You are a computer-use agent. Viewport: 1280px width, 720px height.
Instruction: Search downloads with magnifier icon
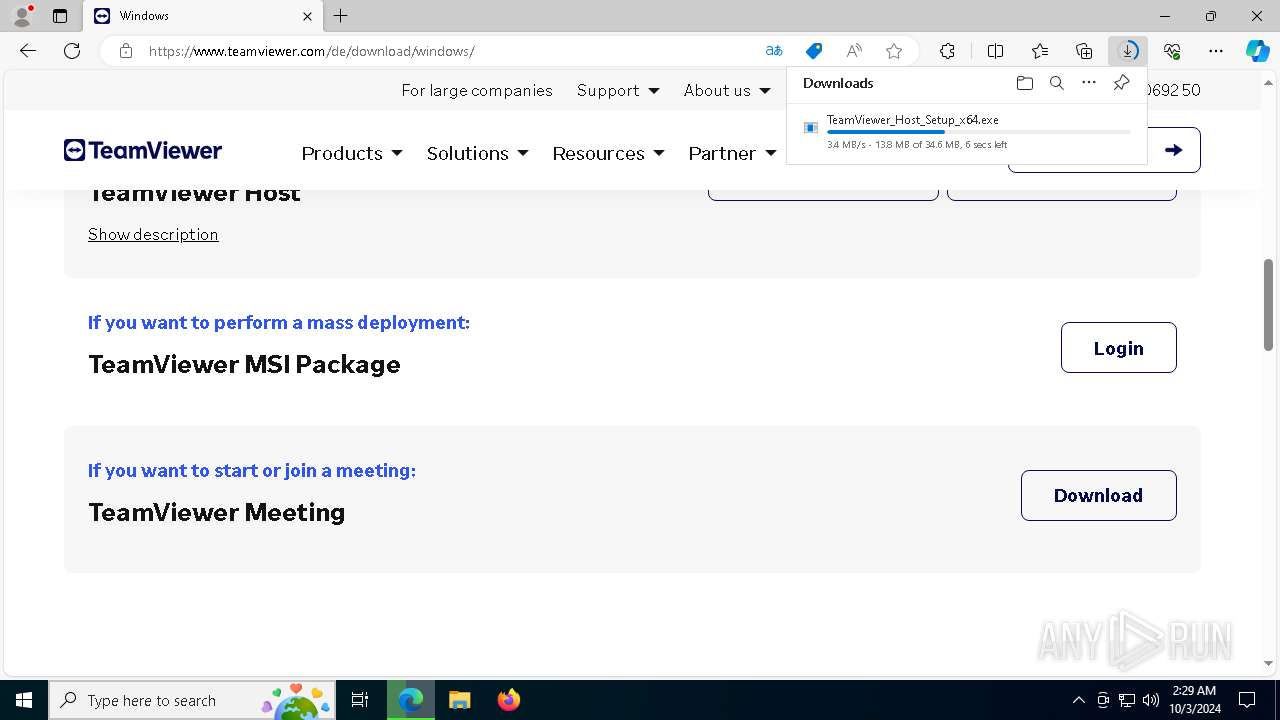coord(1056,83)
